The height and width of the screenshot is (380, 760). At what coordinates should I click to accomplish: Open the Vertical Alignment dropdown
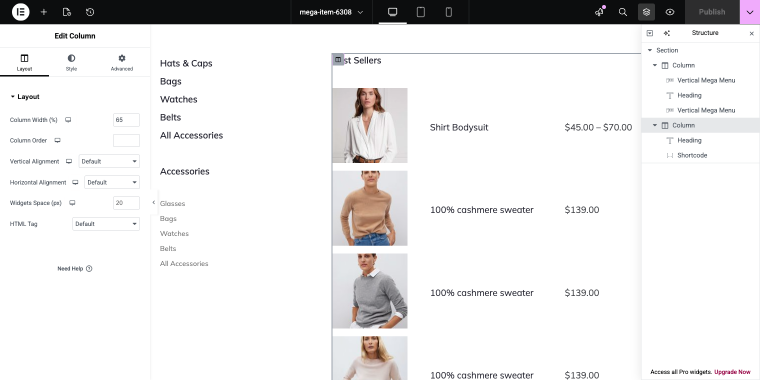(109, 161)
